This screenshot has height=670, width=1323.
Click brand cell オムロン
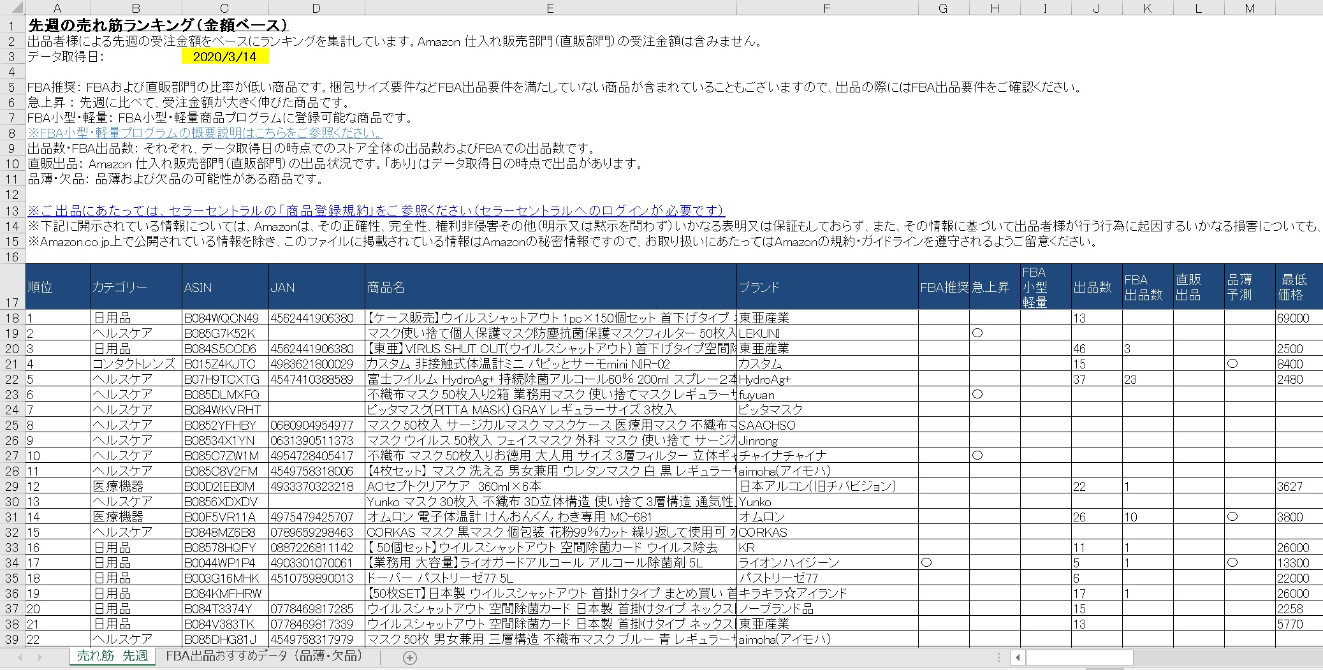tap(826, 517)
